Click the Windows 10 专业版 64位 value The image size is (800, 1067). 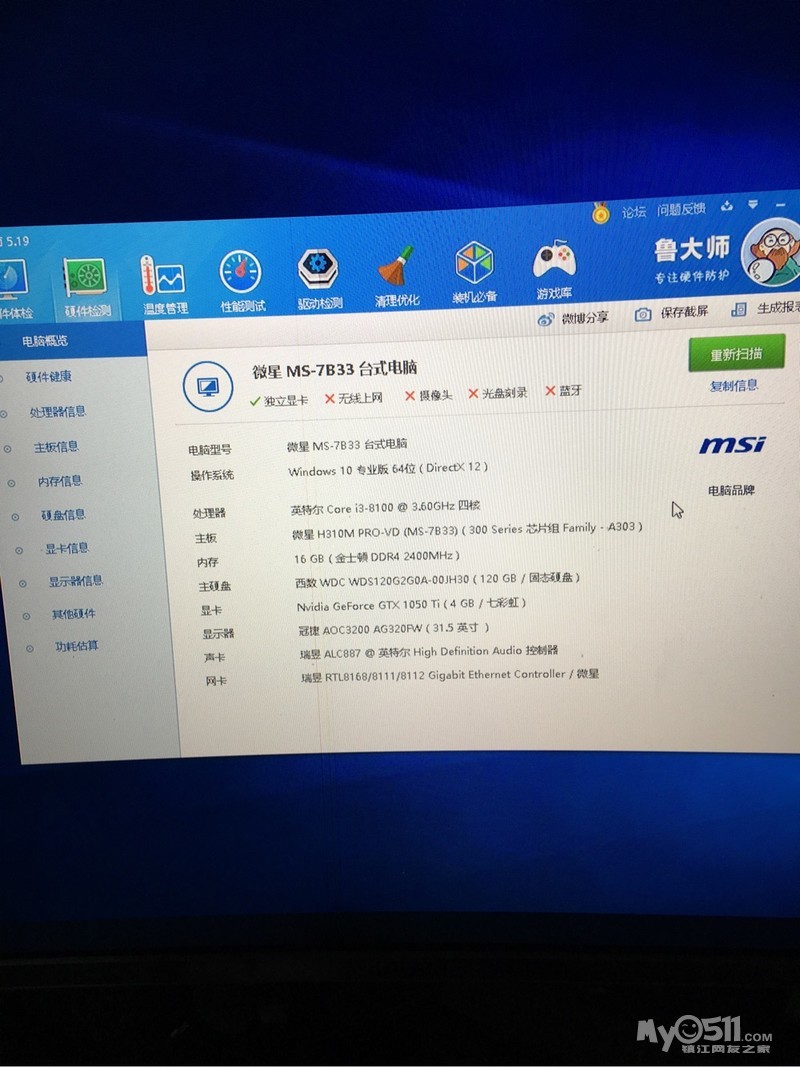point(388,469)
